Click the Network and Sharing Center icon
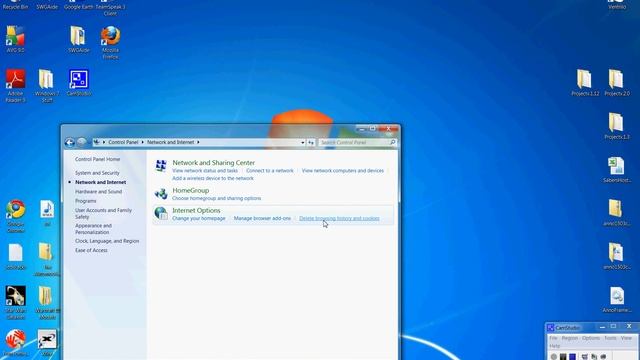640x360 pixels. tap(161, 166)
